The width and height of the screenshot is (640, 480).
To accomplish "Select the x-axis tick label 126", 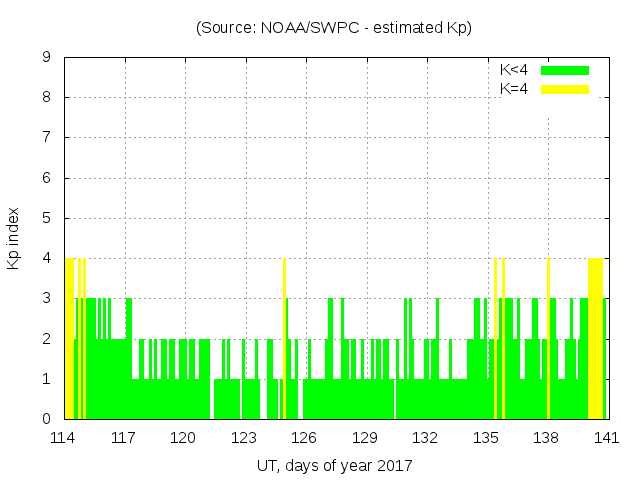I will coord(305,438).
